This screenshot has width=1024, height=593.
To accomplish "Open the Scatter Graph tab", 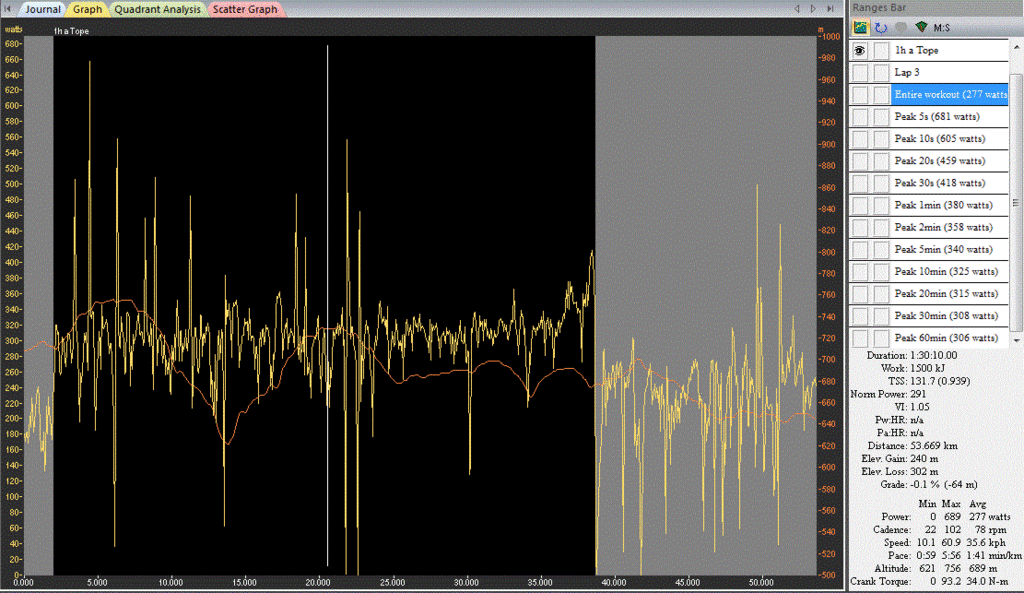I will (244, 9).
